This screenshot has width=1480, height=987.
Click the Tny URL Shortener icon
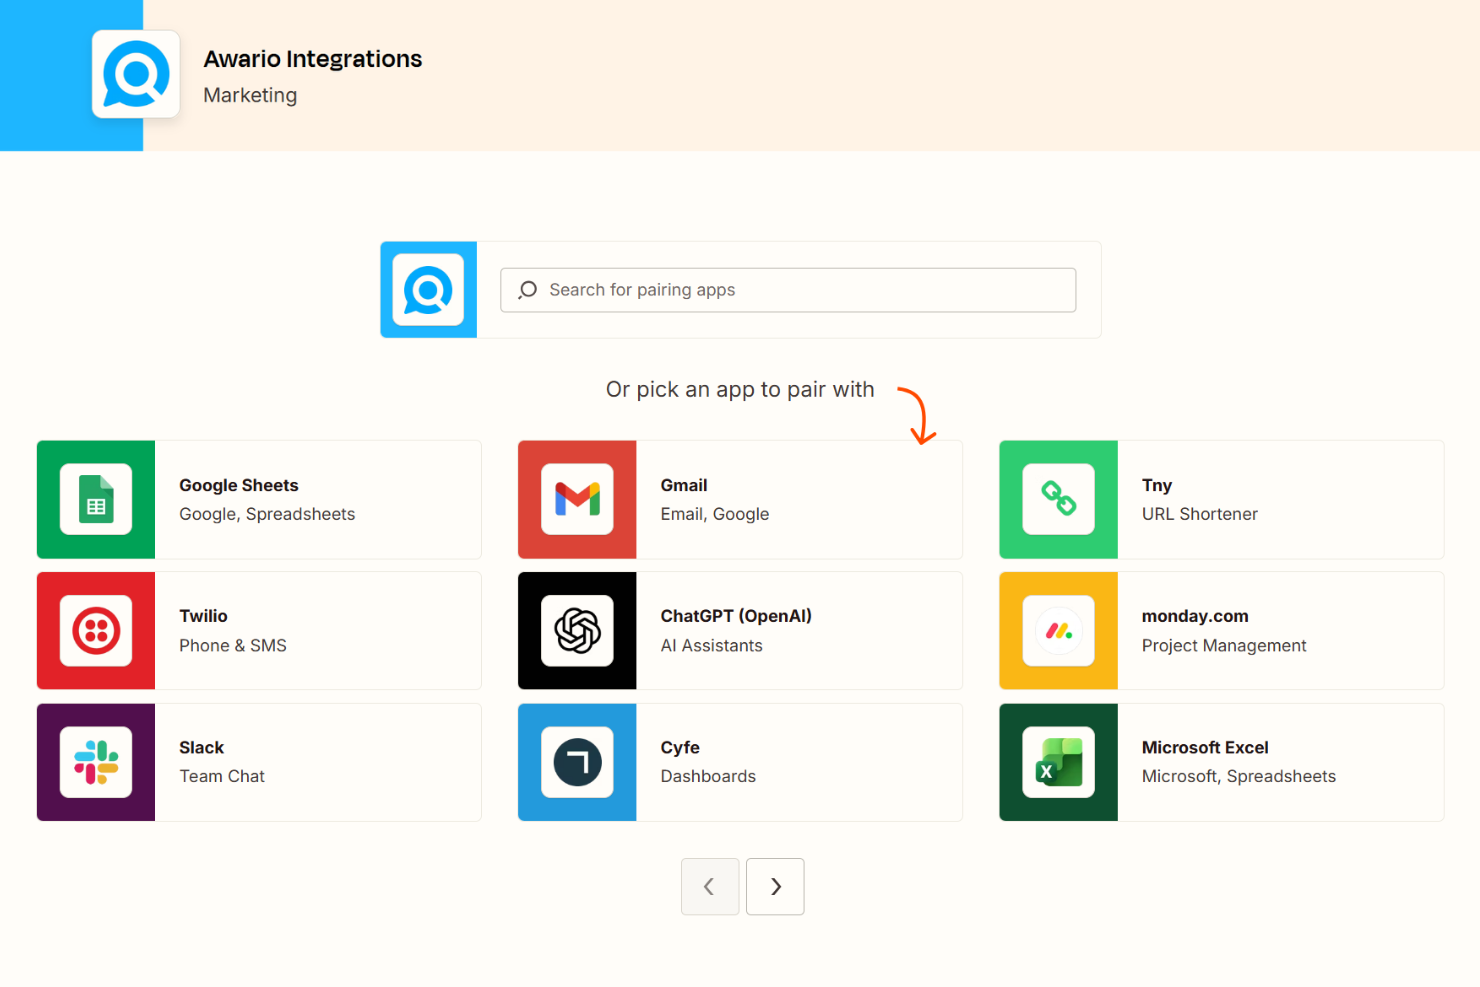pyautogui.click(x=1058, y=500)
